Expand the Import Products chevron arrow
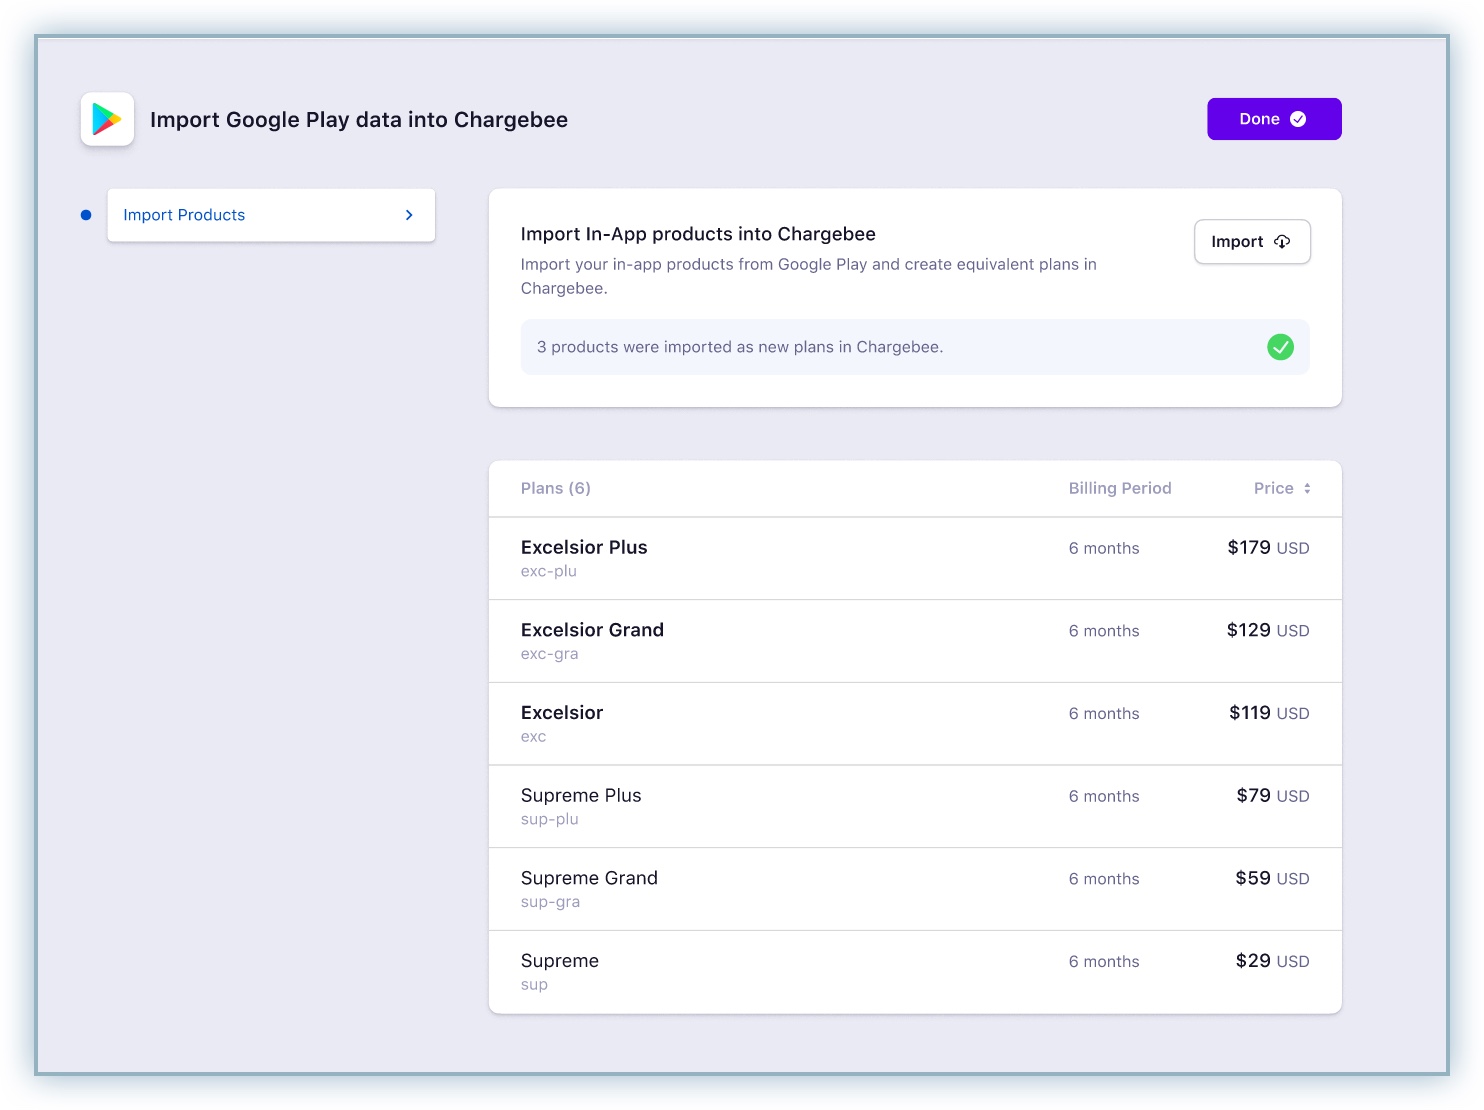 click(409, 215)
